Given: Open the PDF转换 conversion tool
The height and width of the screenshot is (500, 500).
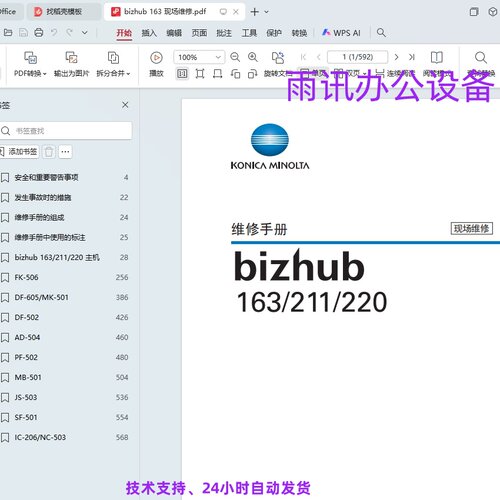Looking at the screenshot, I should point(30,64).
